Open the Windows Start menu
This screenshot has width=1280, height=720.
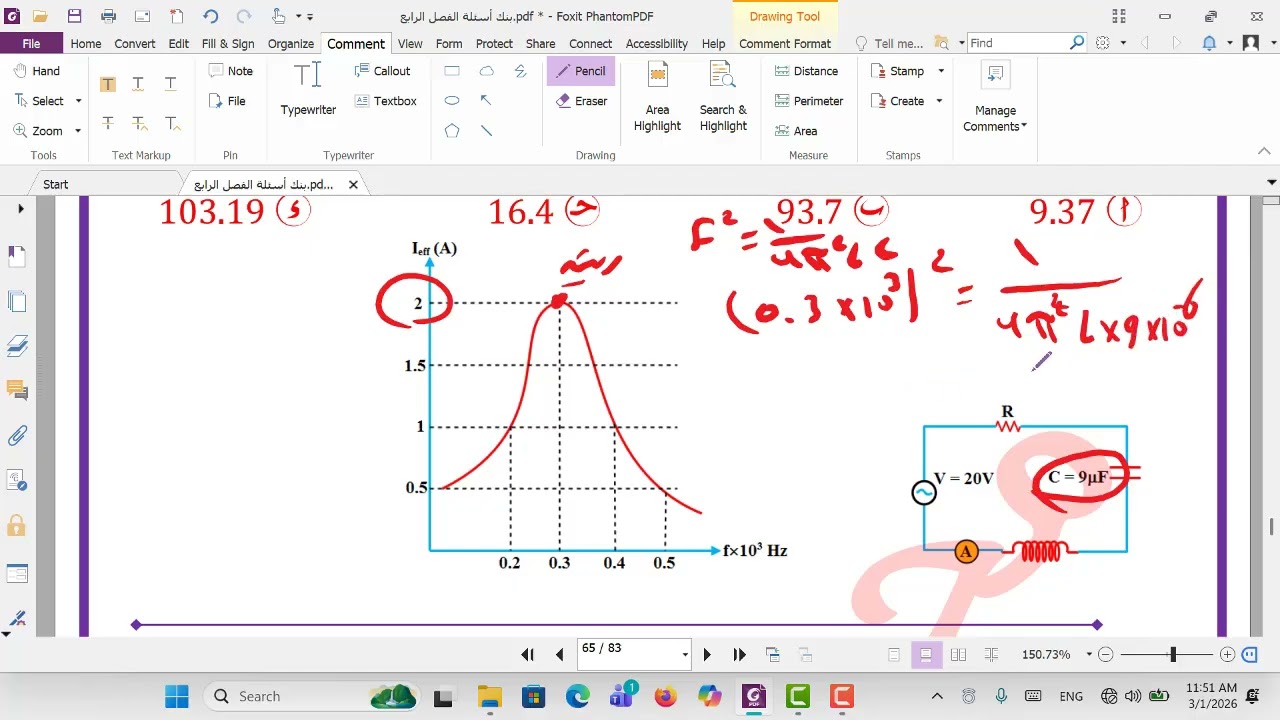[176, 696]
